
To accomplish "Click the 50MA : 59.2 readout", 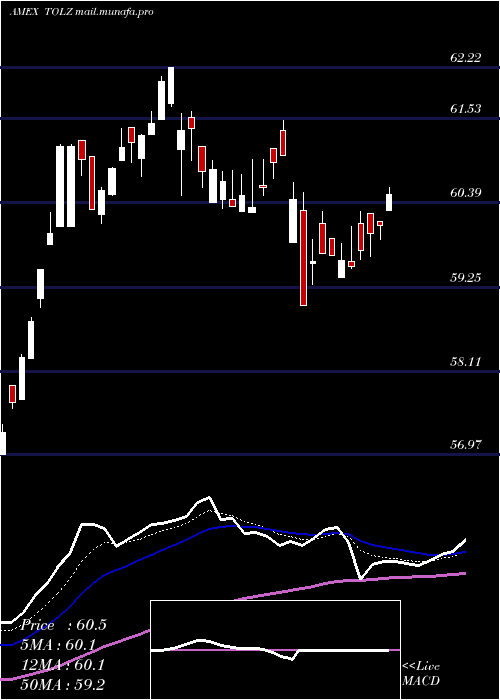I will (63, 684).
